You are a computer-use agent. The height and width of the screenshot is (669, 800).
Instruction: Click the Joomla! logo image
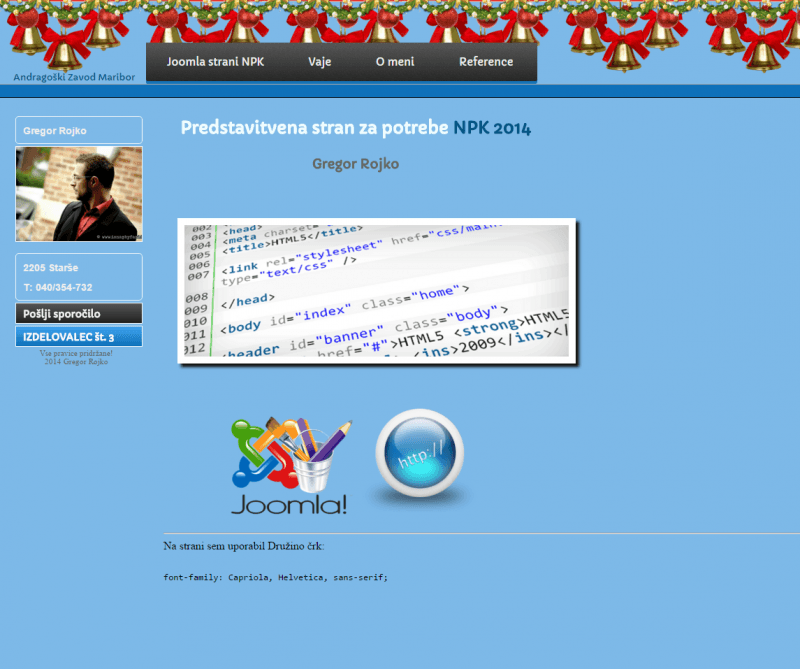(x=290, y=466)
